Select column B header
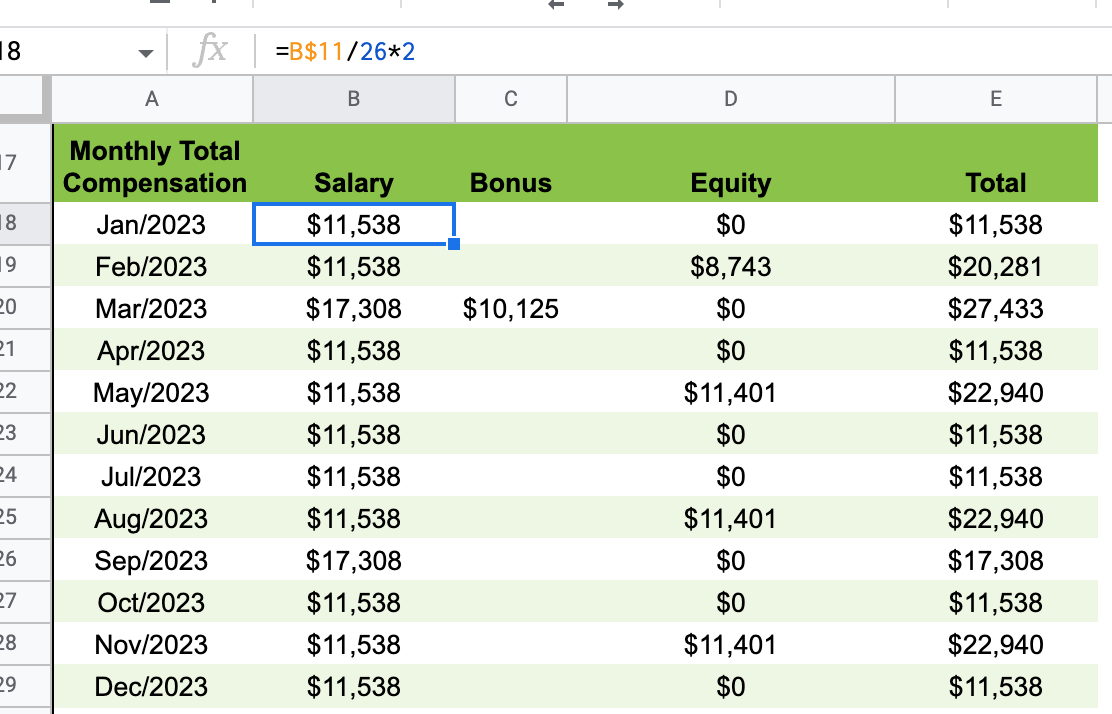1112x714 pixels. (x=353, y=99)
